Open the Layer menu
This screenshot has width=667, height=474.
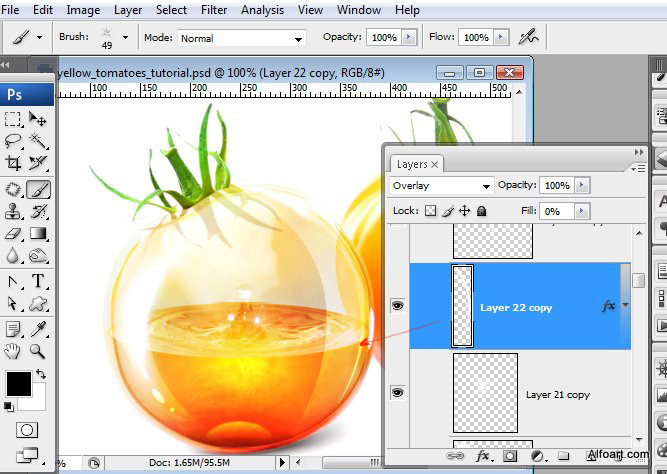pos(128,10)
